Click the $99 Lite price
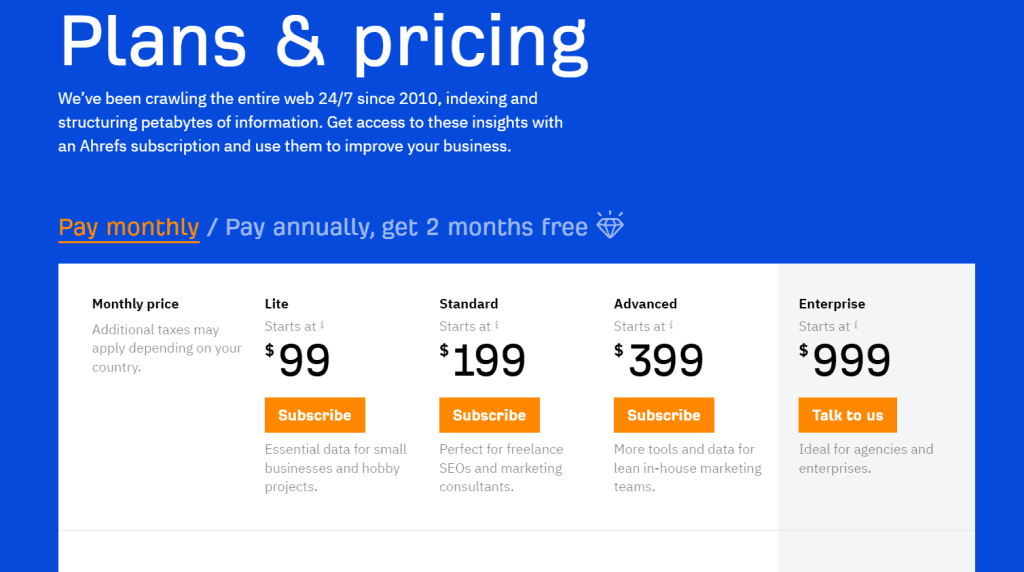This screenshot has height=572, width=1024. (297, 360)
